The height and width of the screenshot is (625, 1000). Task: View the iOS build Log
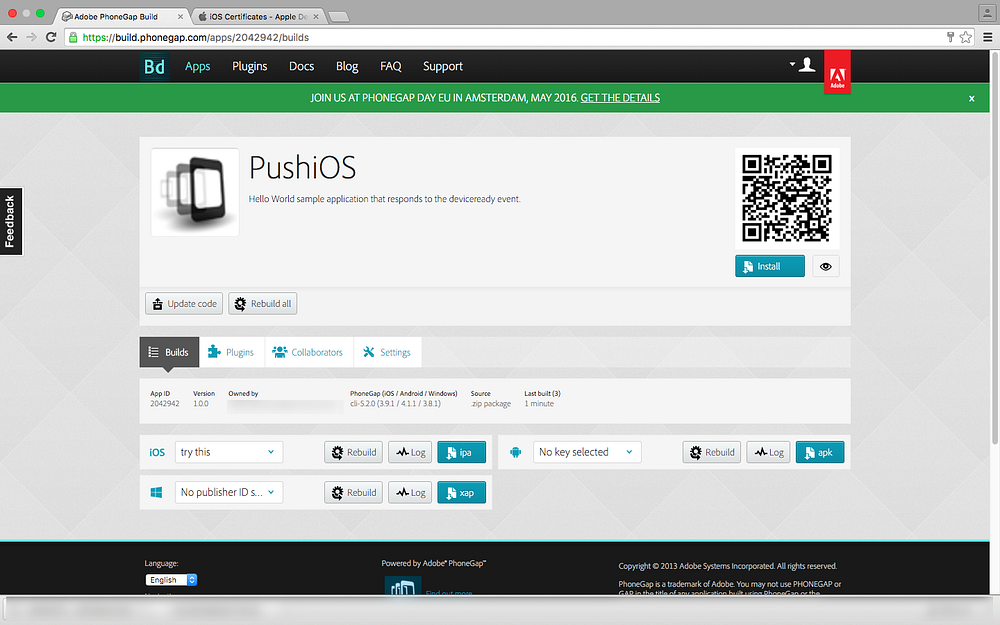coord(410,452)
